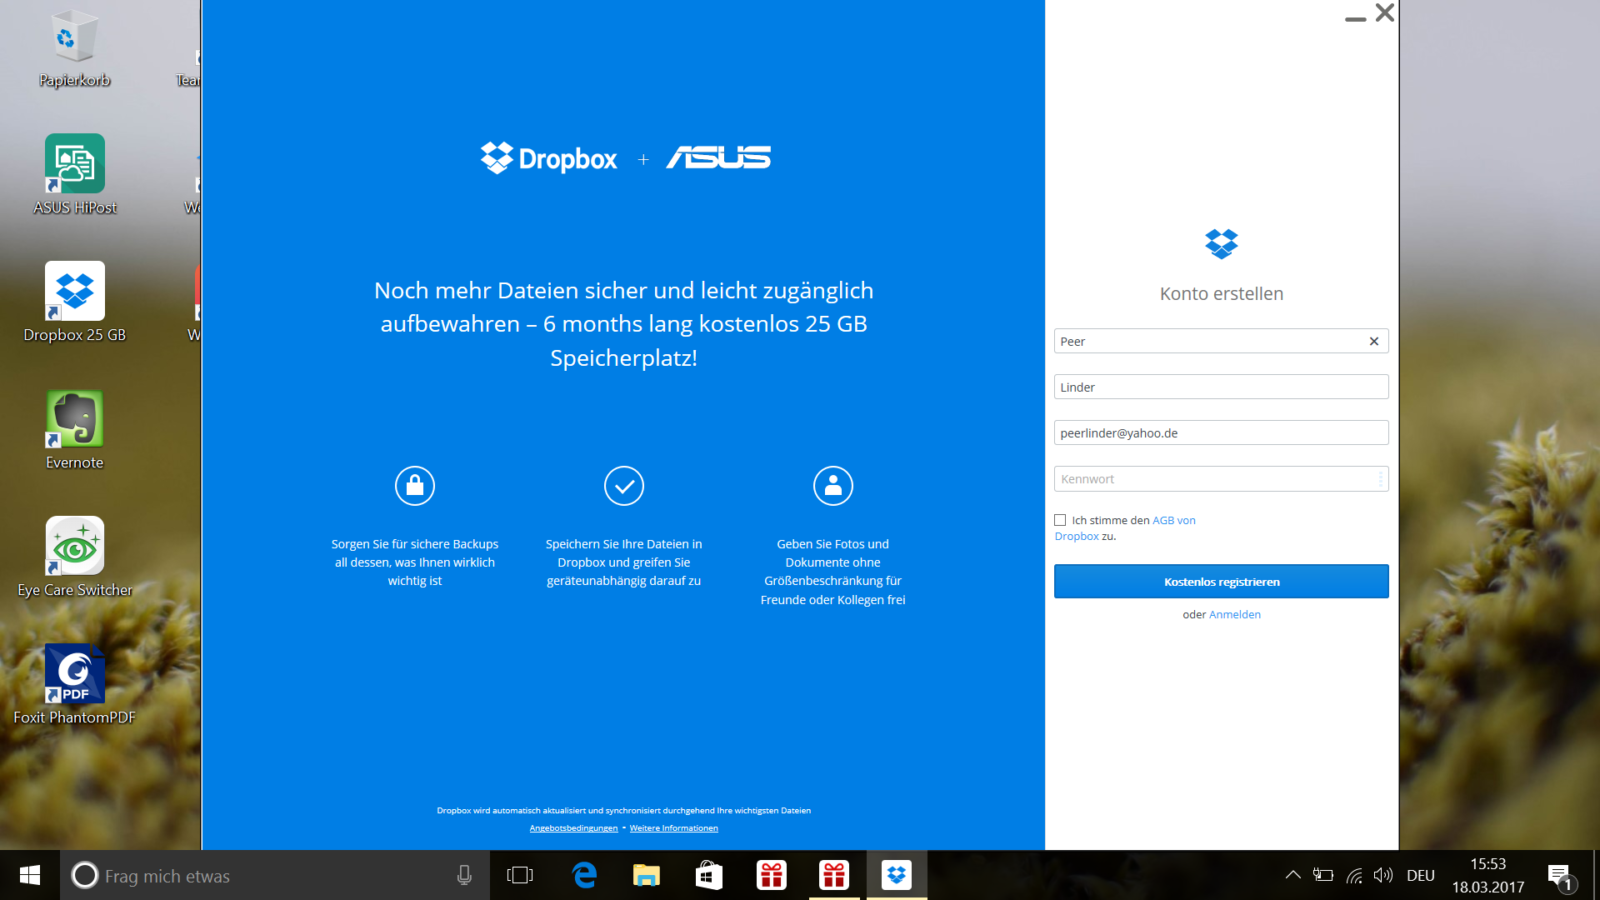Click the Anmelden link
This screenshot has height=900, width=1600.
(x=1235, y=615)
